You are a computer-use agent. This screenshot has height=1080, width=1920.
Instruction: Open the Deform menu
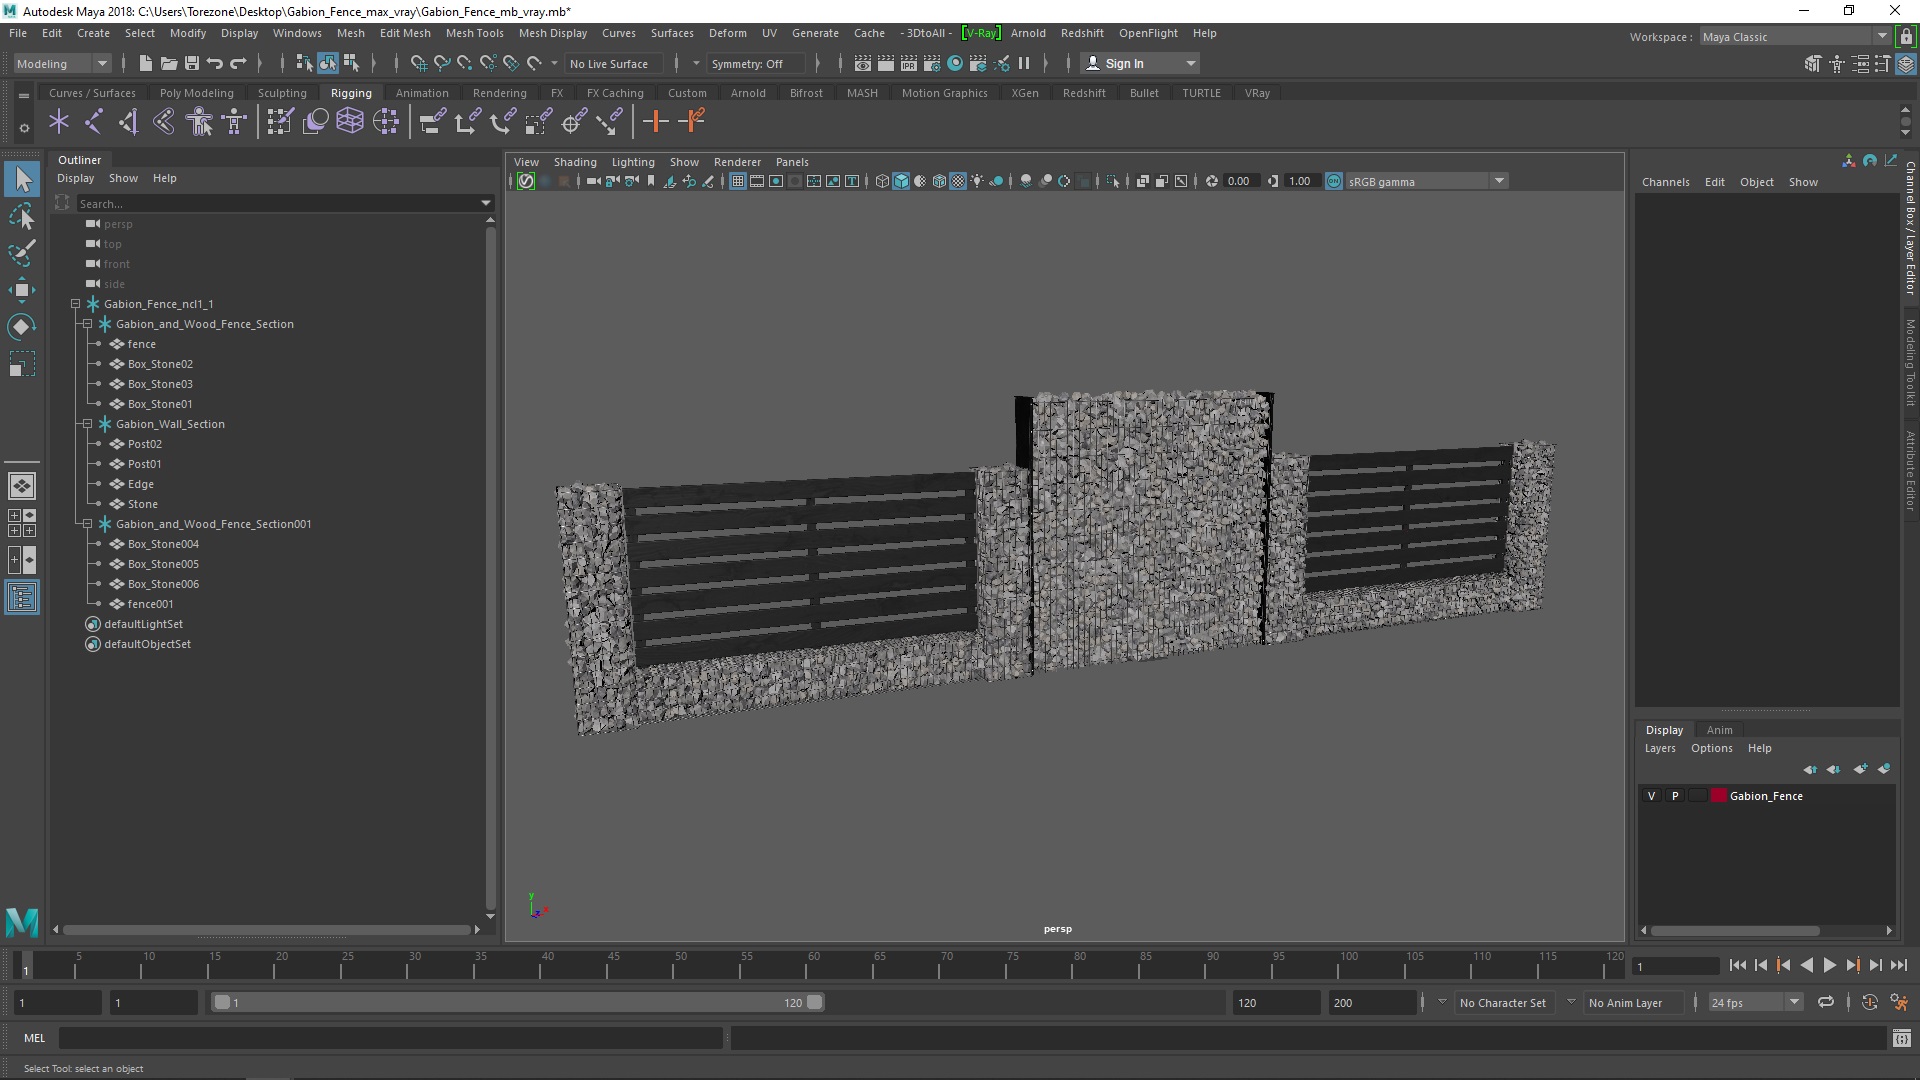tap(727, 33)
